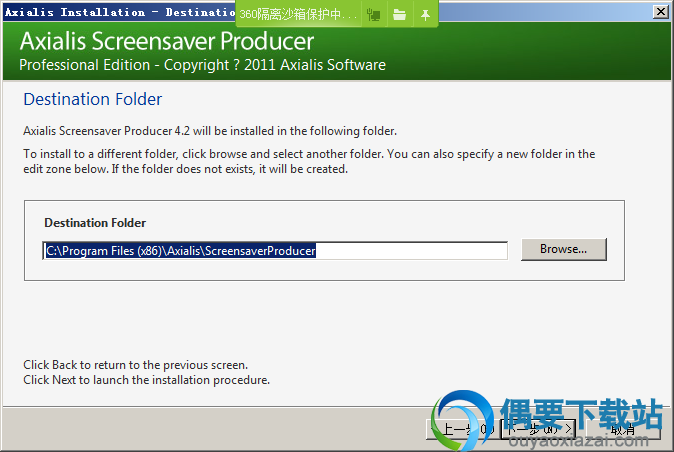This screenshot has width=674, height=452.
Task: Click the bold "Destination Folder" group label
Action: tap(95, 223)
